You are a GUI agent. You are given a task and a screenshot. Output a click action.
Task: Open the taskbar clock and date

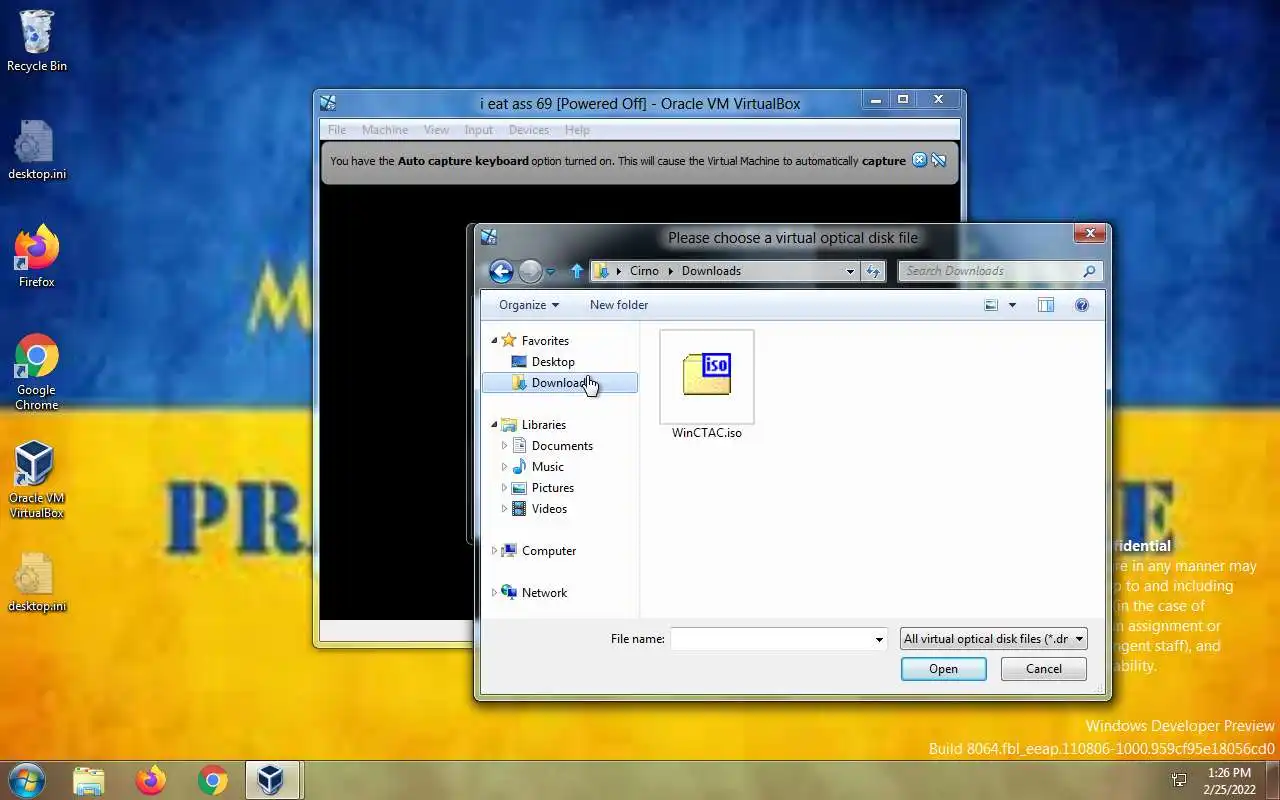[x=1229, y=781]
